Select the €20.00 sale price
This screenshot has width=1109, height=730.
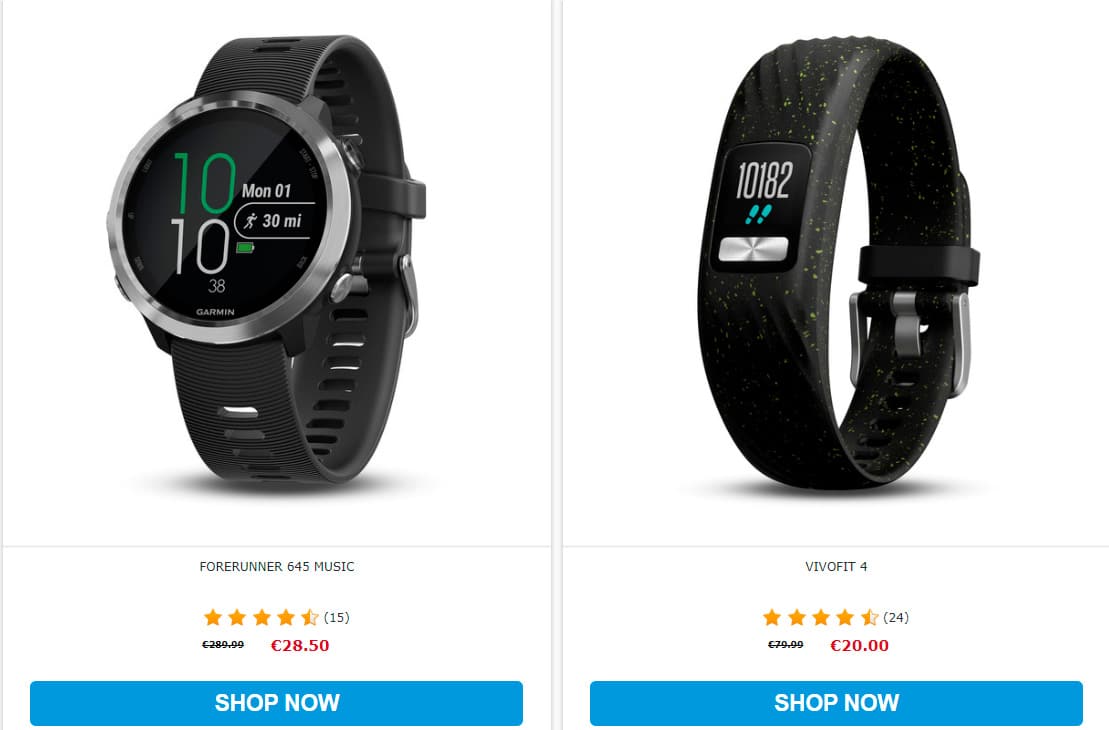tap(859, 645)
